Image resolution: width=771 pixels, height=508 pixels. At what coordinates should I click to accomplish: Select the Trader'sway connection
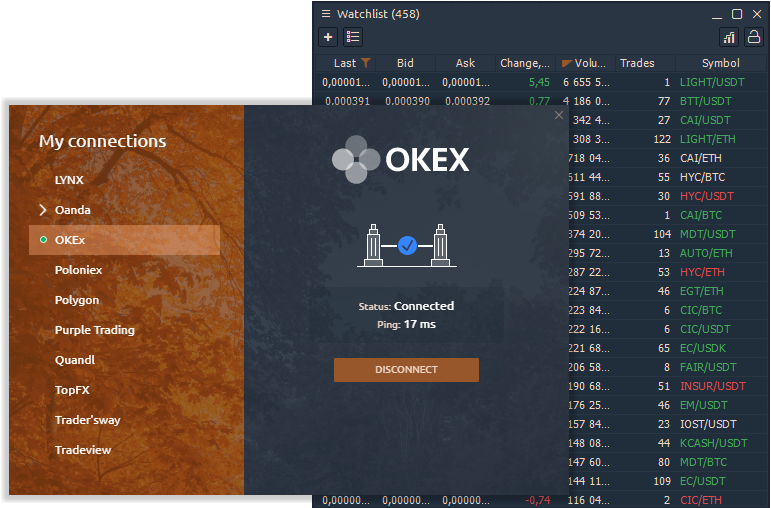(88, 420)
